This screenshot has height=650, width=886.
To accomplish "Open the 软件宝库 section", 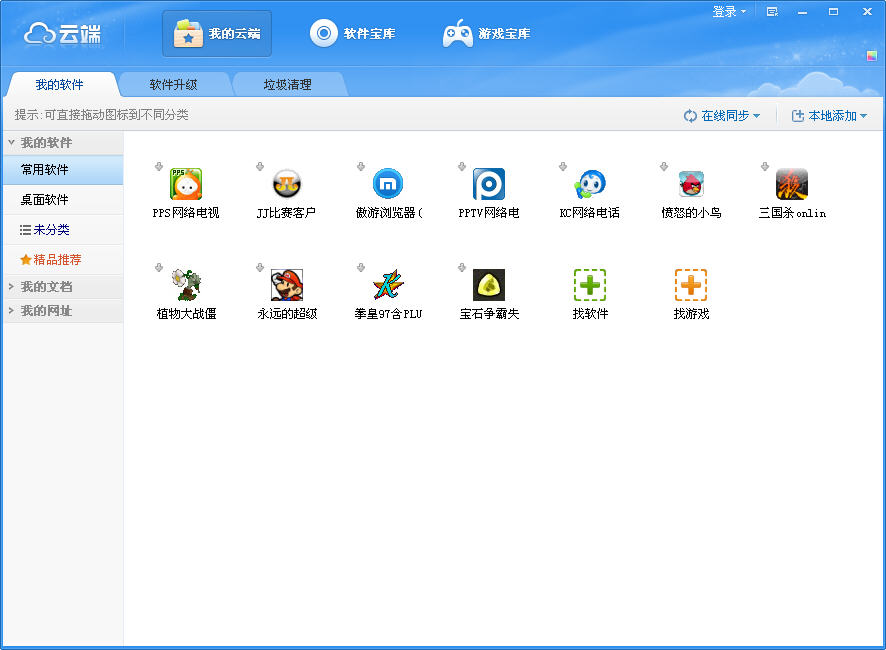I will coord(353,34).
